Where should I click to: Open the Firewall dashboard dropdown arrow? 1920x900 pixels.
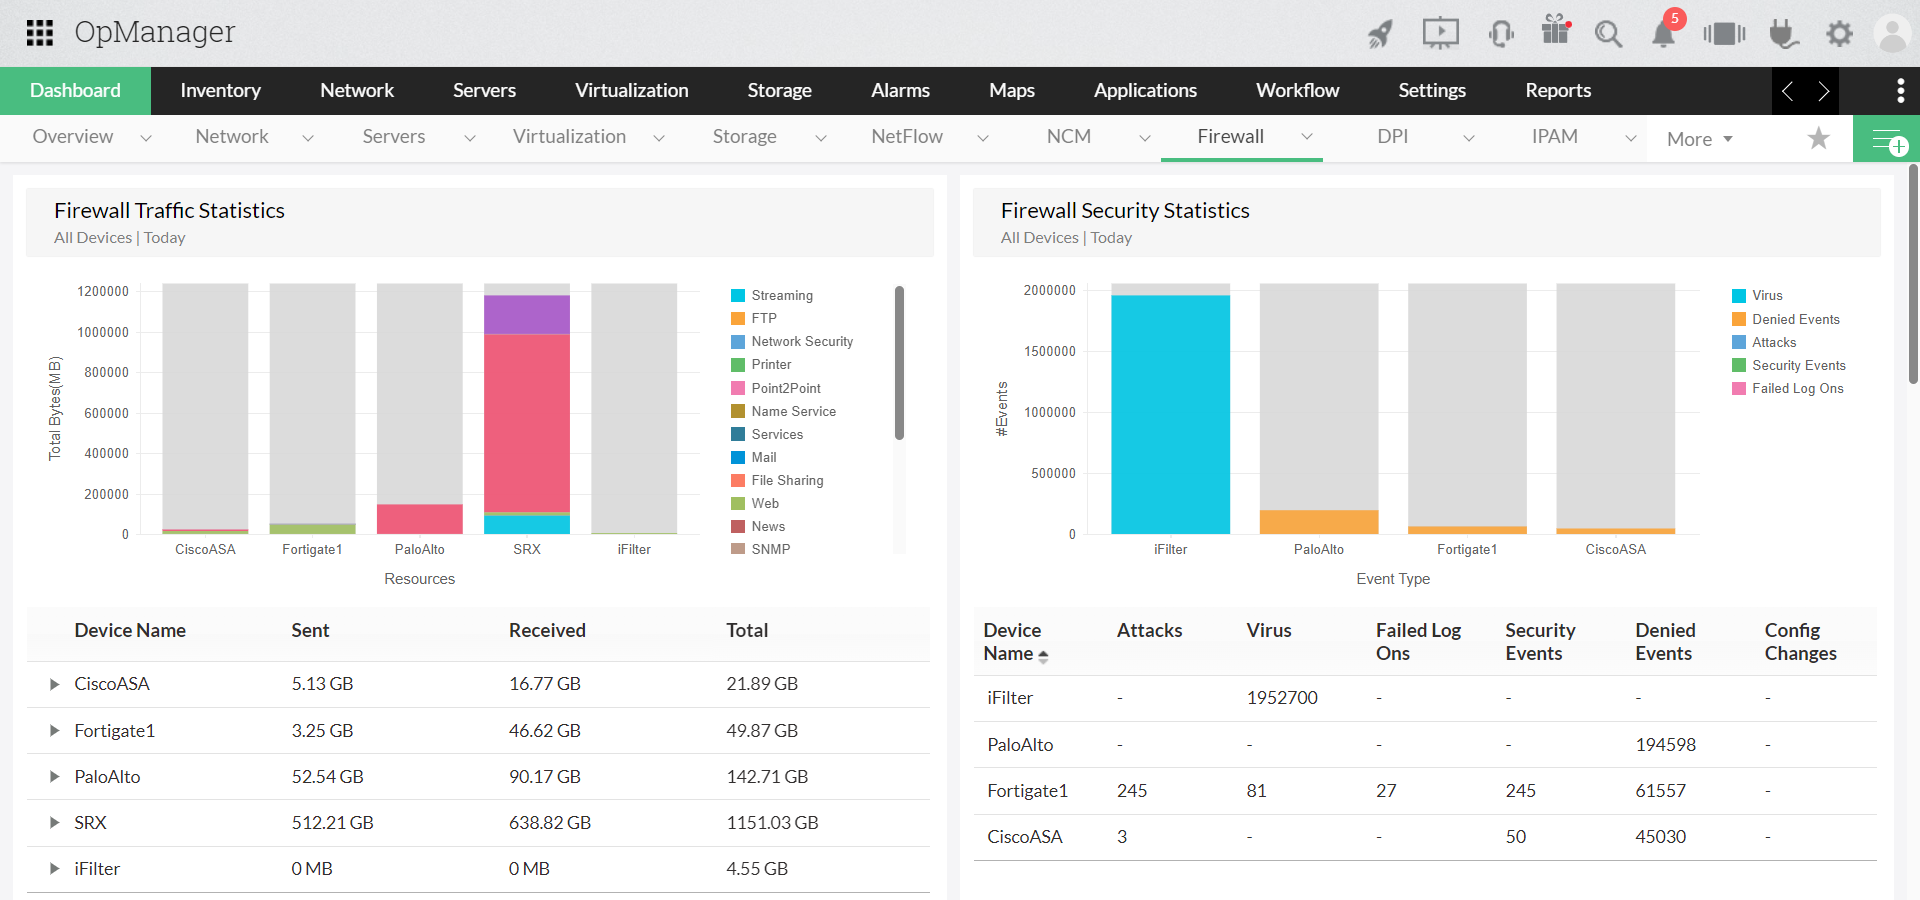1307,137
